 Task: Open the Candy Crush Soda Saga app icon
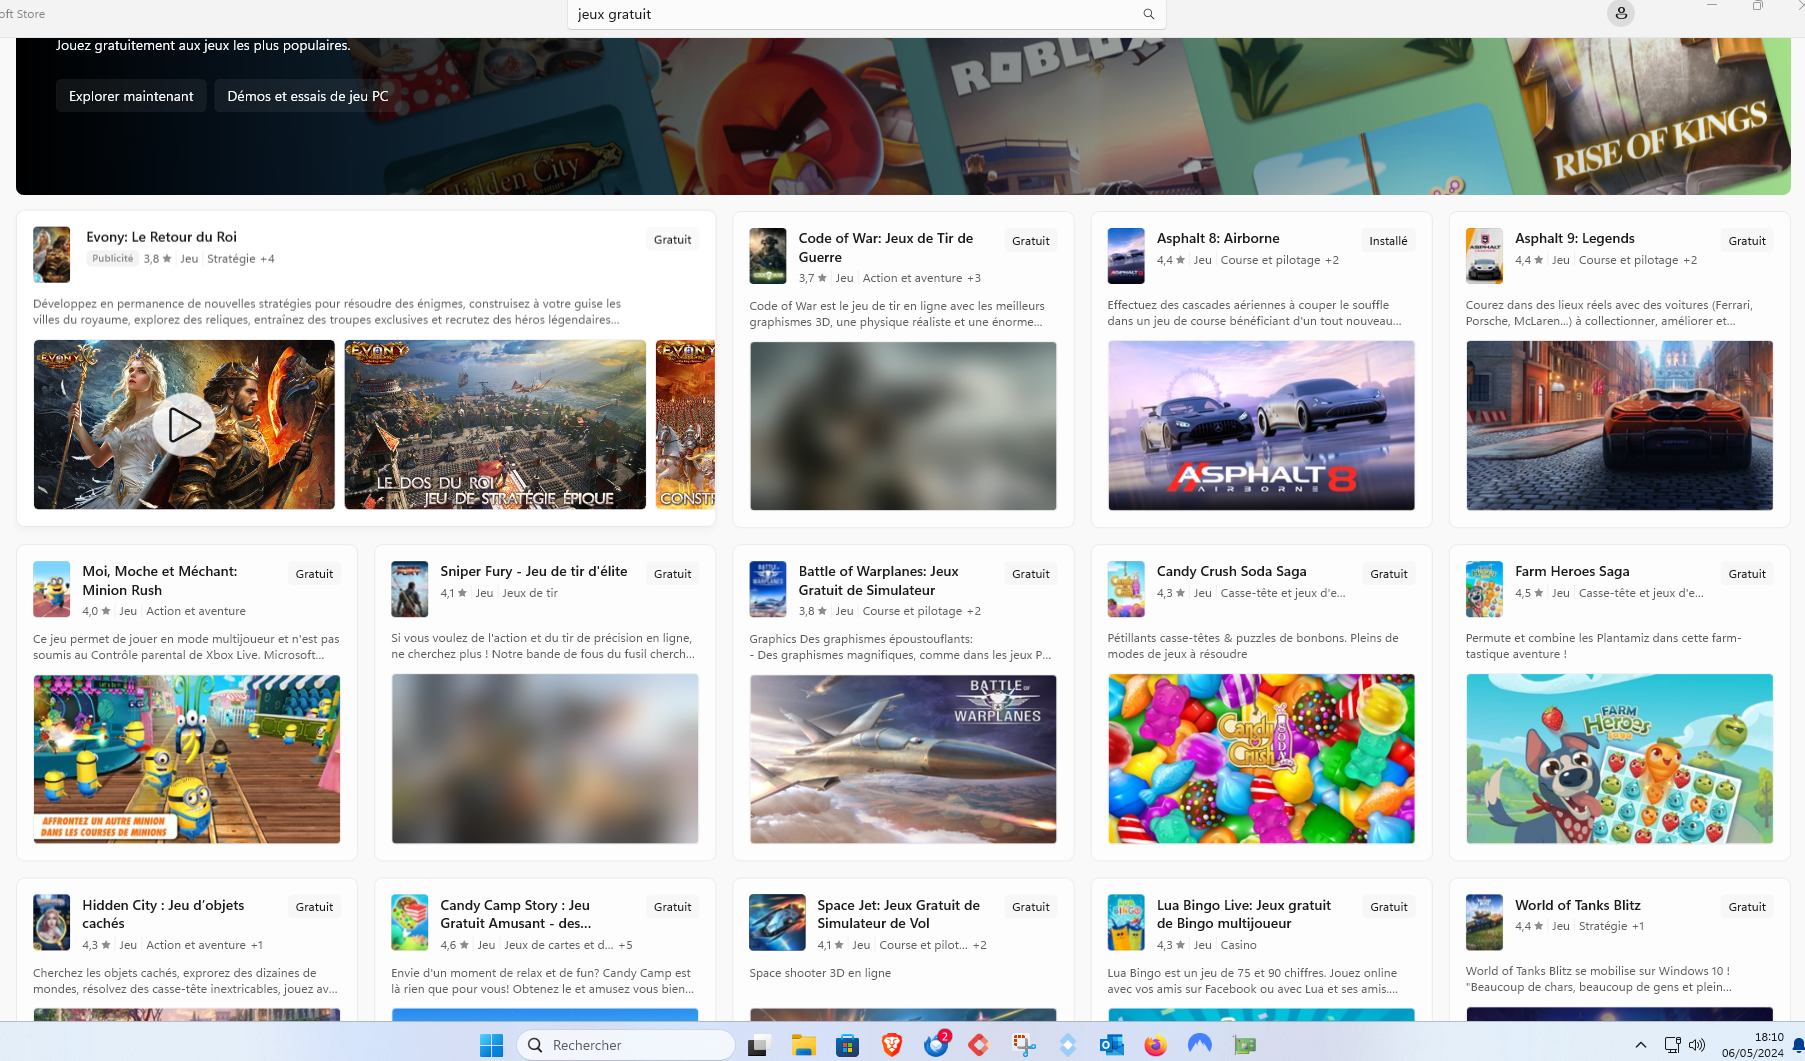click(x=1126, y=589)
